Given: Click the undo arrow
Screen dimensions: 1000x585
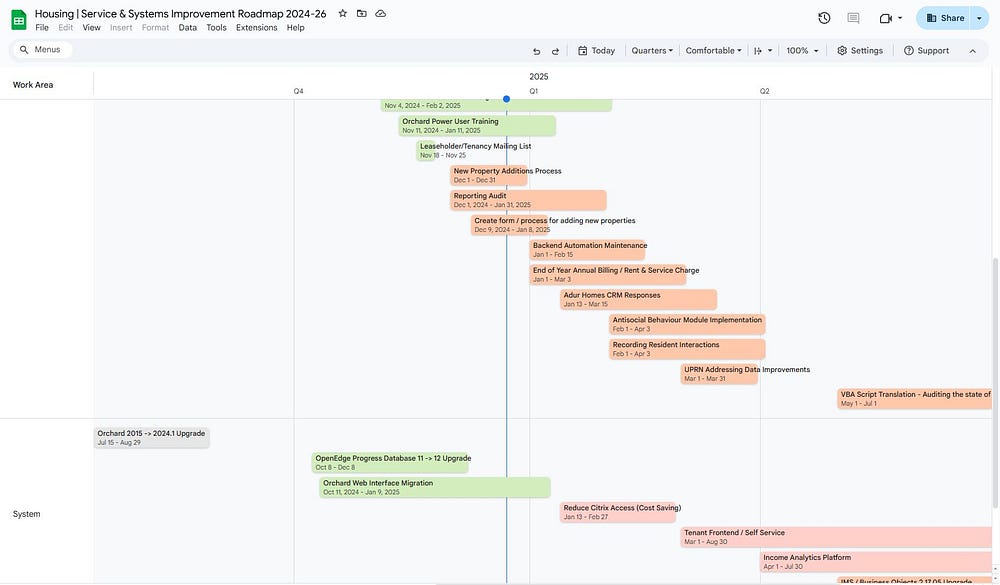Looking at the screenshot, I should 536,51.
